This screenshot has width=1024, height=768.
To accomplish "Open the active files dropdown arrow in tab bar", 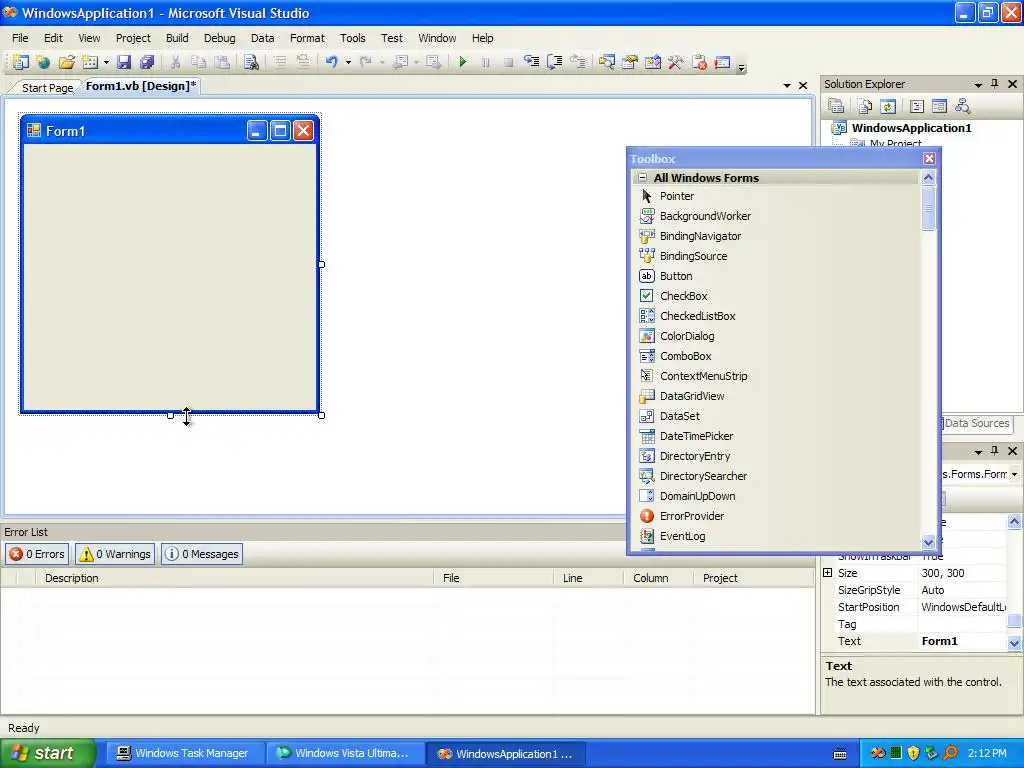I will (x=787, y=86).
